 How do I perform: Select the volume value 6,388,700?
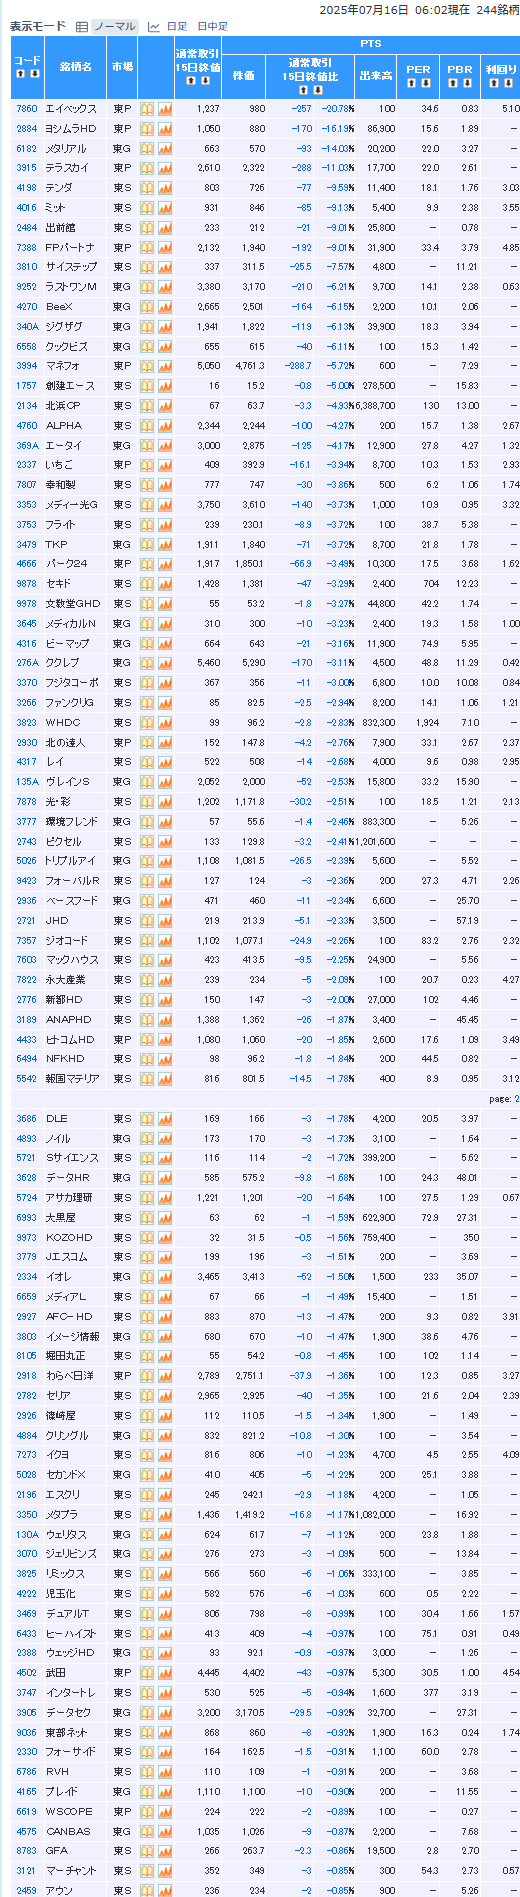(x=375, y=406)
